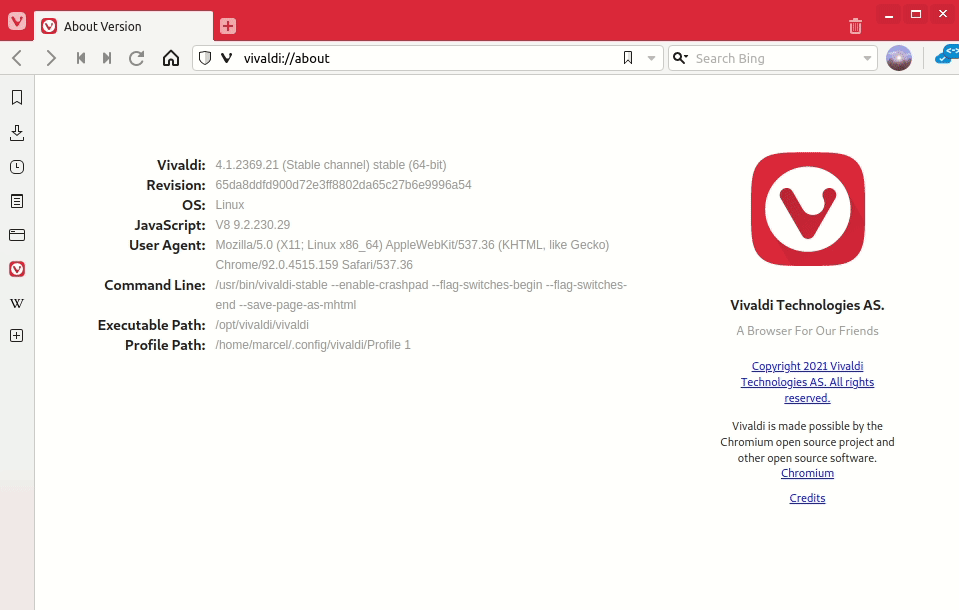
Task: Open a new tab with plus button
Action: pos(228,26)
